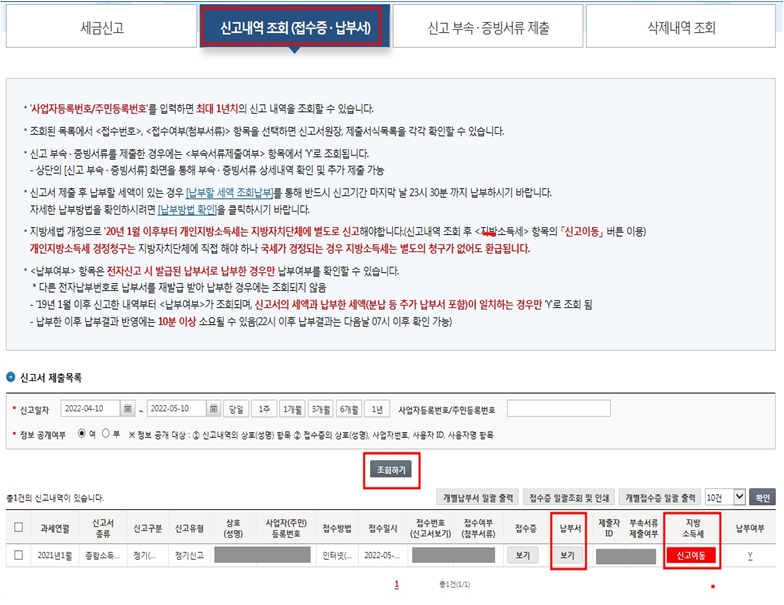784x605 pixels.
Task: Click the 2021년1월 cell
Action: click(54, 556)
